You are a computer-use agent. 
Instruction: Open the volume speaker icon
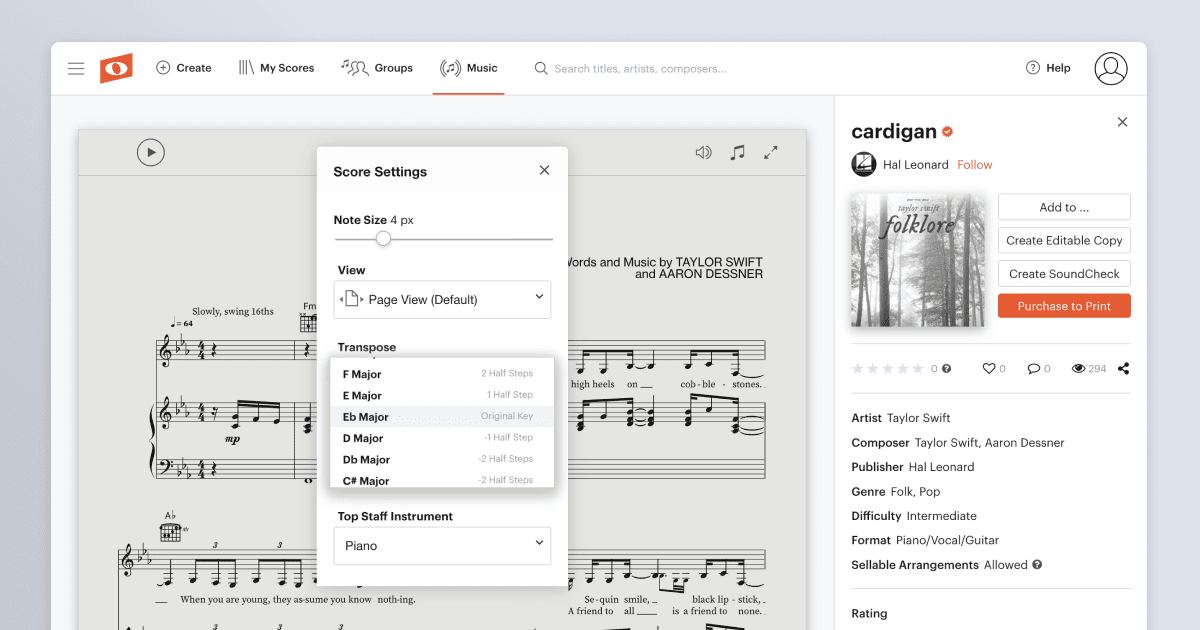pyautogui.click(x=704, y=152)
